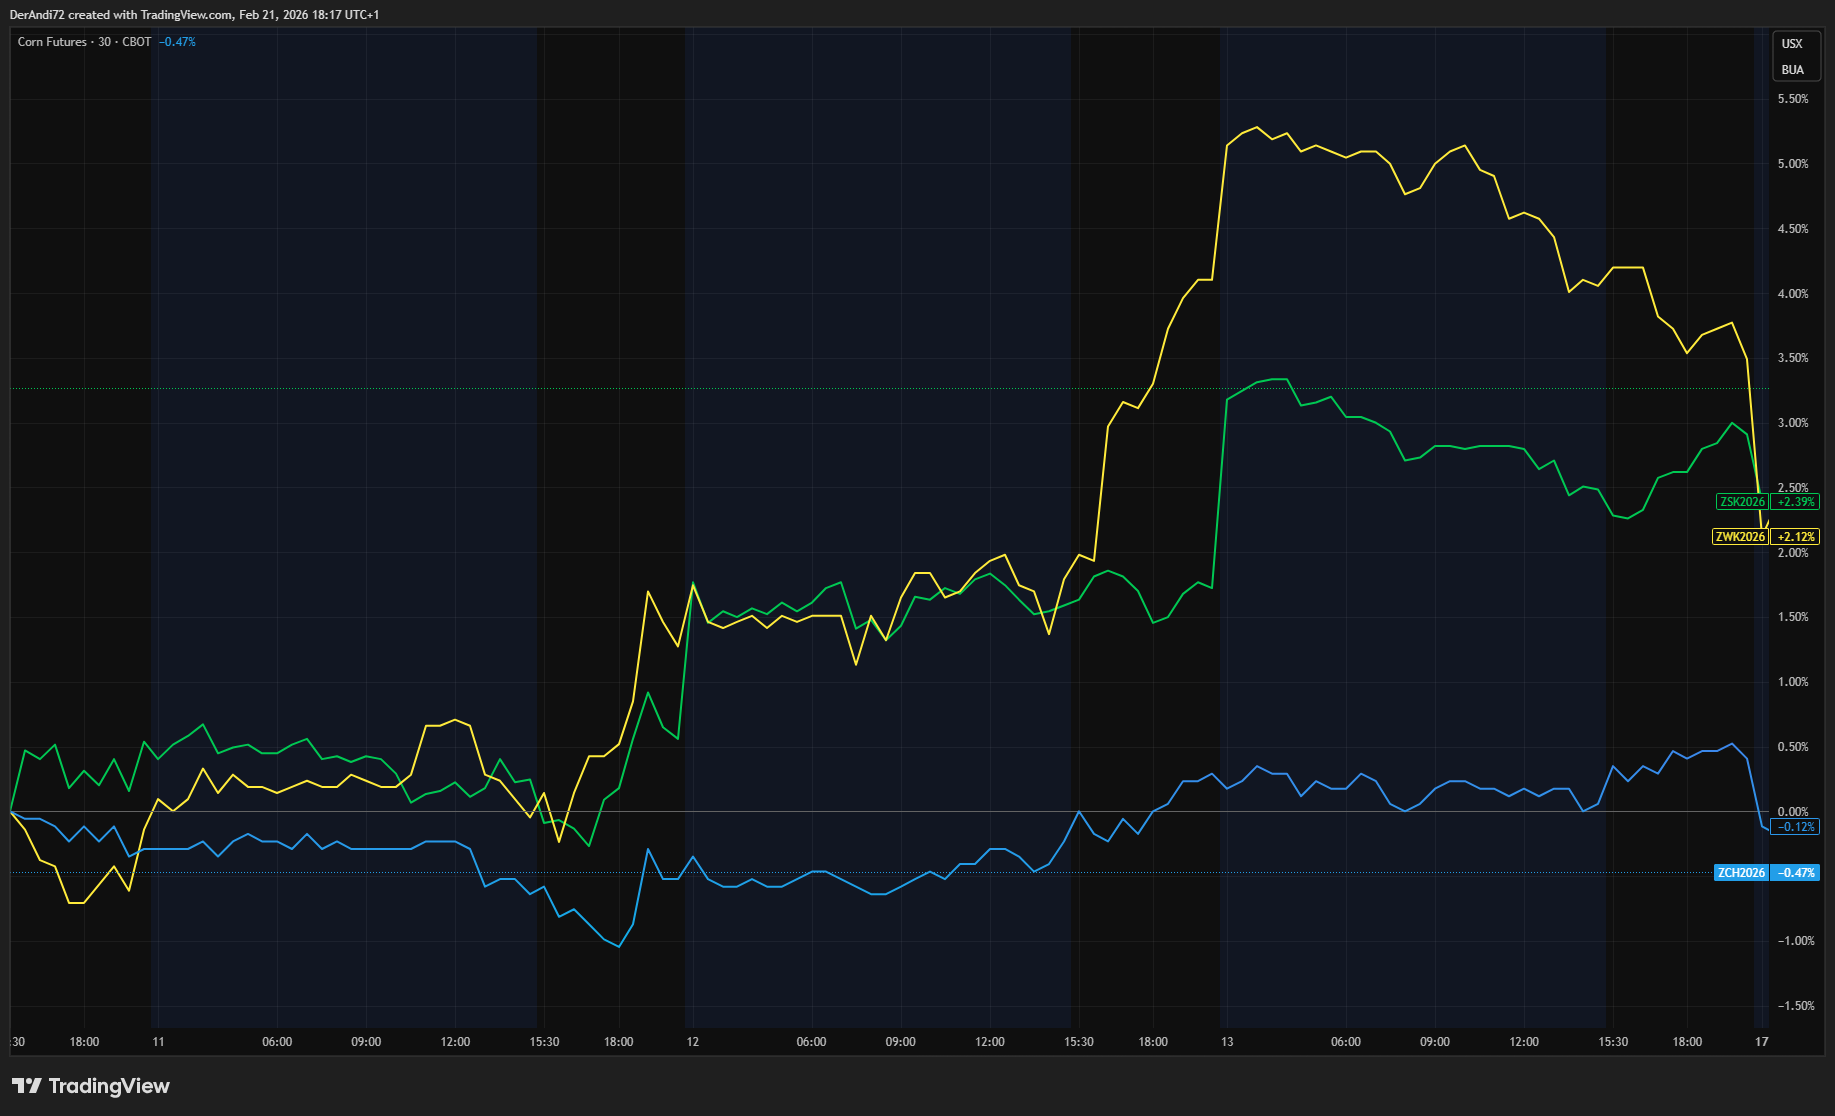This screenshot has height=1116, width=1835.
Task: Click date marker 17 on time axis
Action: pos(1761,1042)
